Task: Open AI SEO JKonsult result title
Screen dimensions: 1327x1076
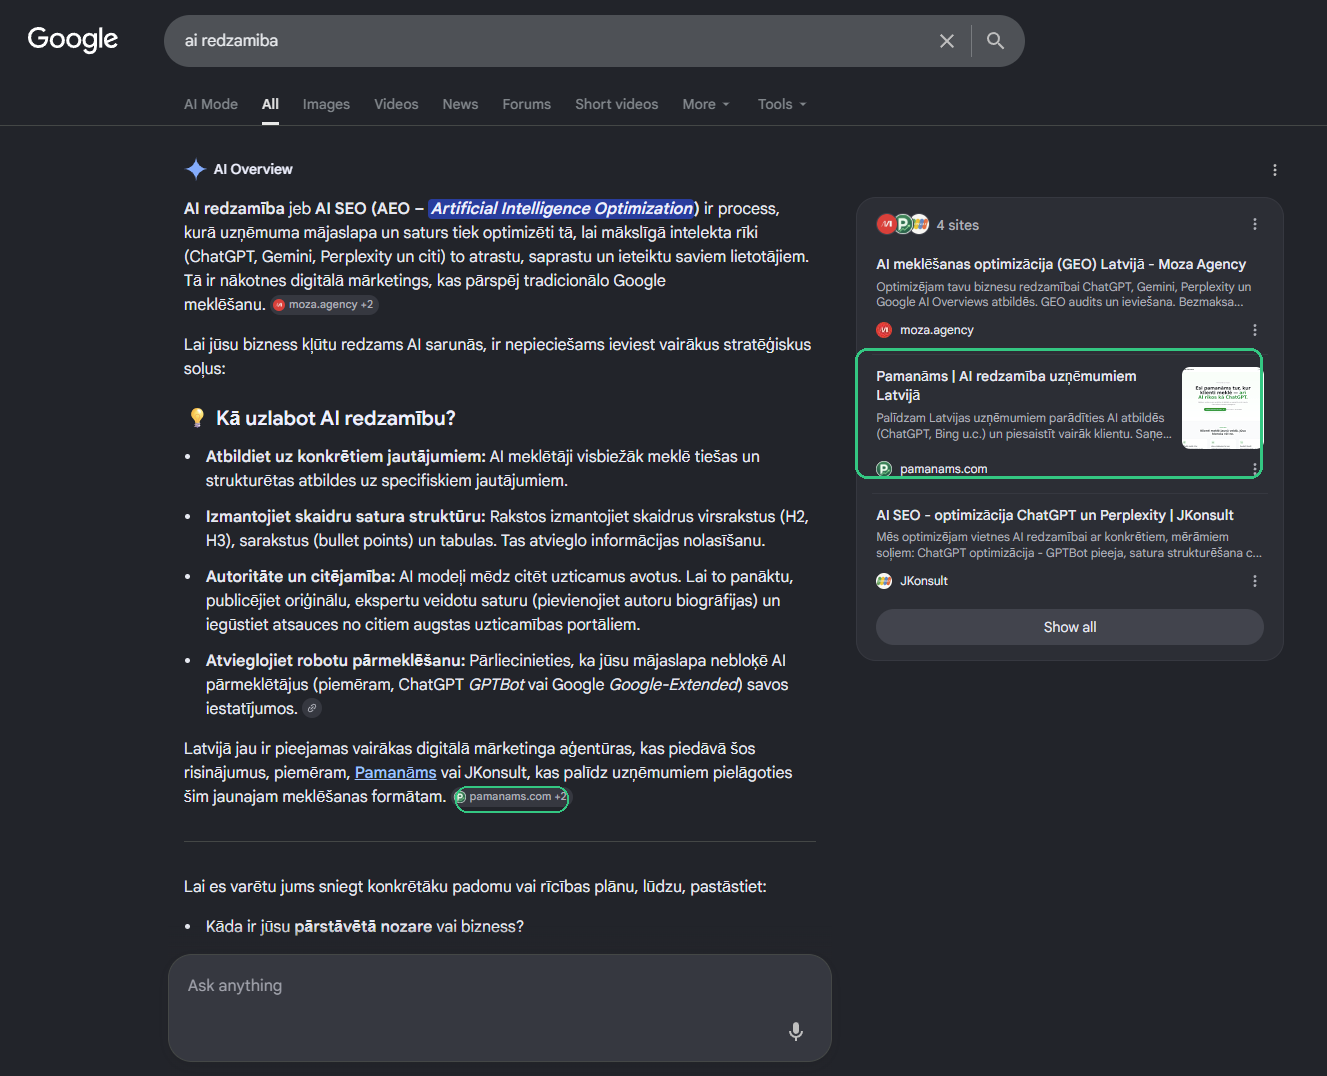Action: (1055, 515)
